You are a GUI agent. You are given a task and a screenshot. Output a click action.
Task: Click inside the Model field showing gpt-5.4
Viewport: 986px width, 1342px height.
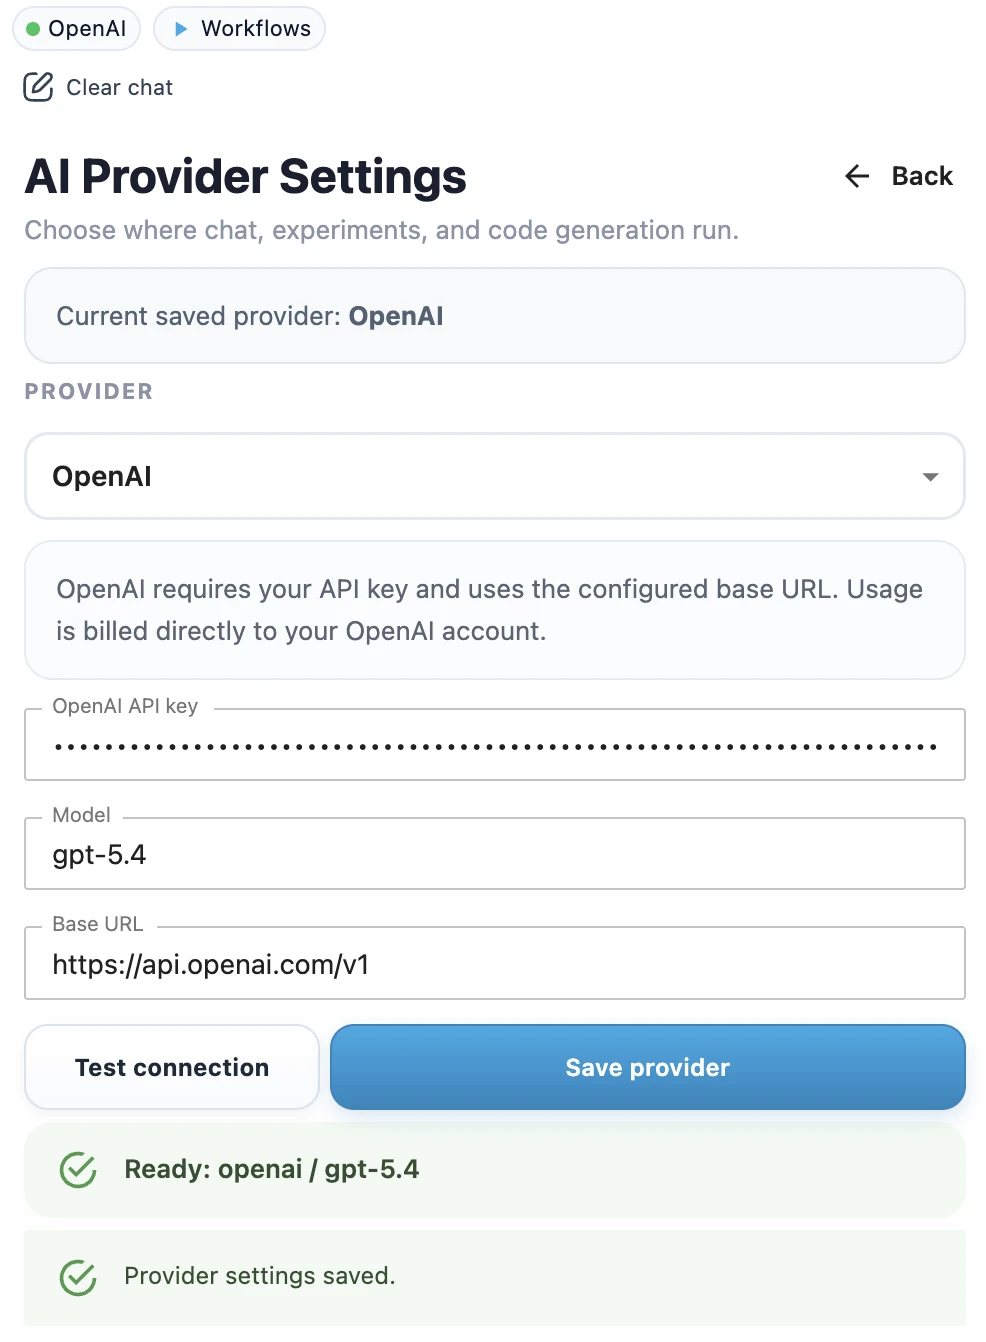495,854
